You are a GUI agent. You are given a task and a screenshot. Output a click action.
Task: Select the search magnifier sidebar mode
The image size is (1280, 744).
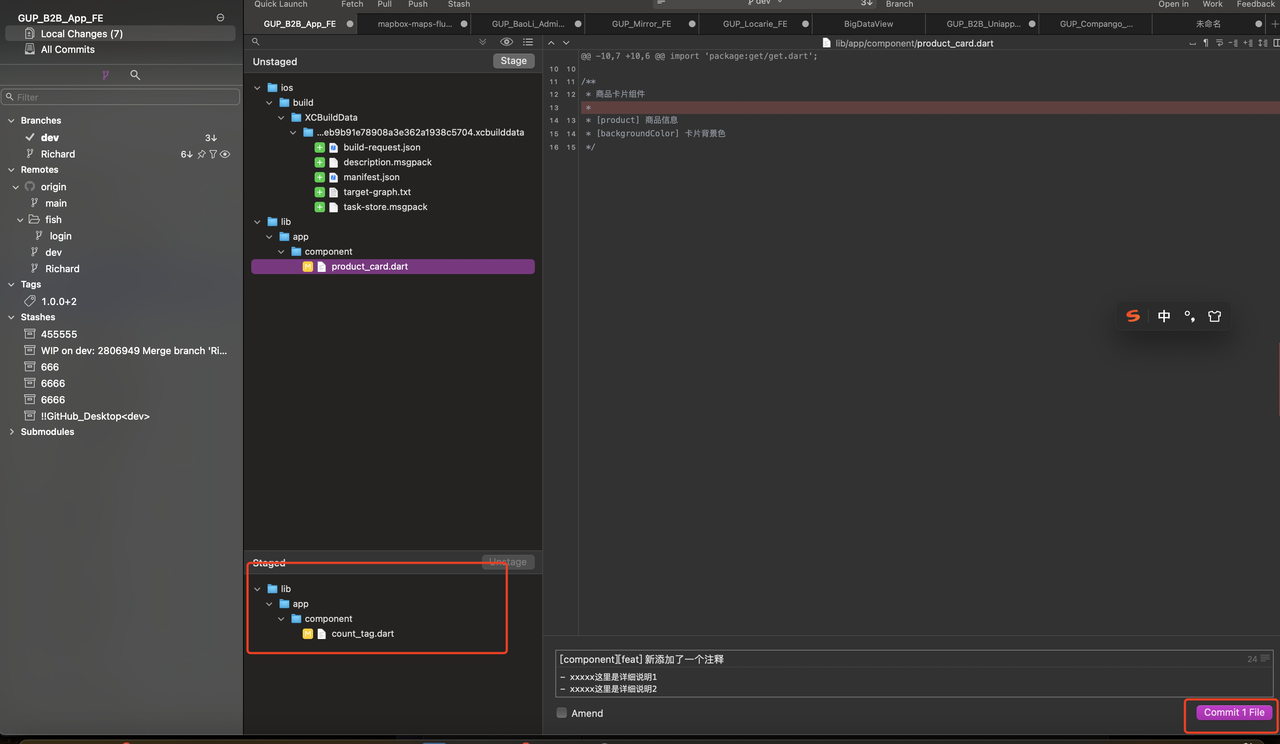[135, 75]
